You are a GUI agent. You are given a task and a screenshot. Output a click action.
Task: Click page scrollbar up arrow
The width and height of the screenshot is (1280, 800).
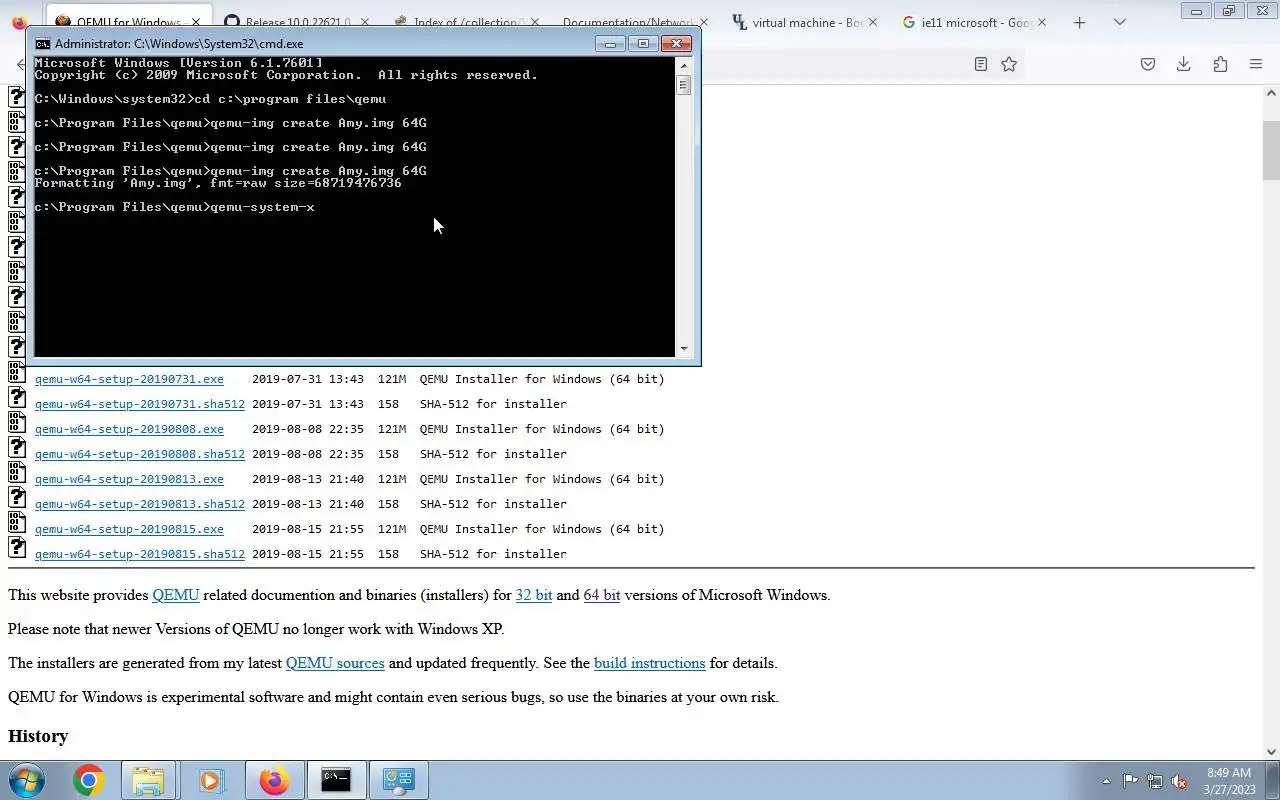pyautogui.click(x=1271, y=93)
